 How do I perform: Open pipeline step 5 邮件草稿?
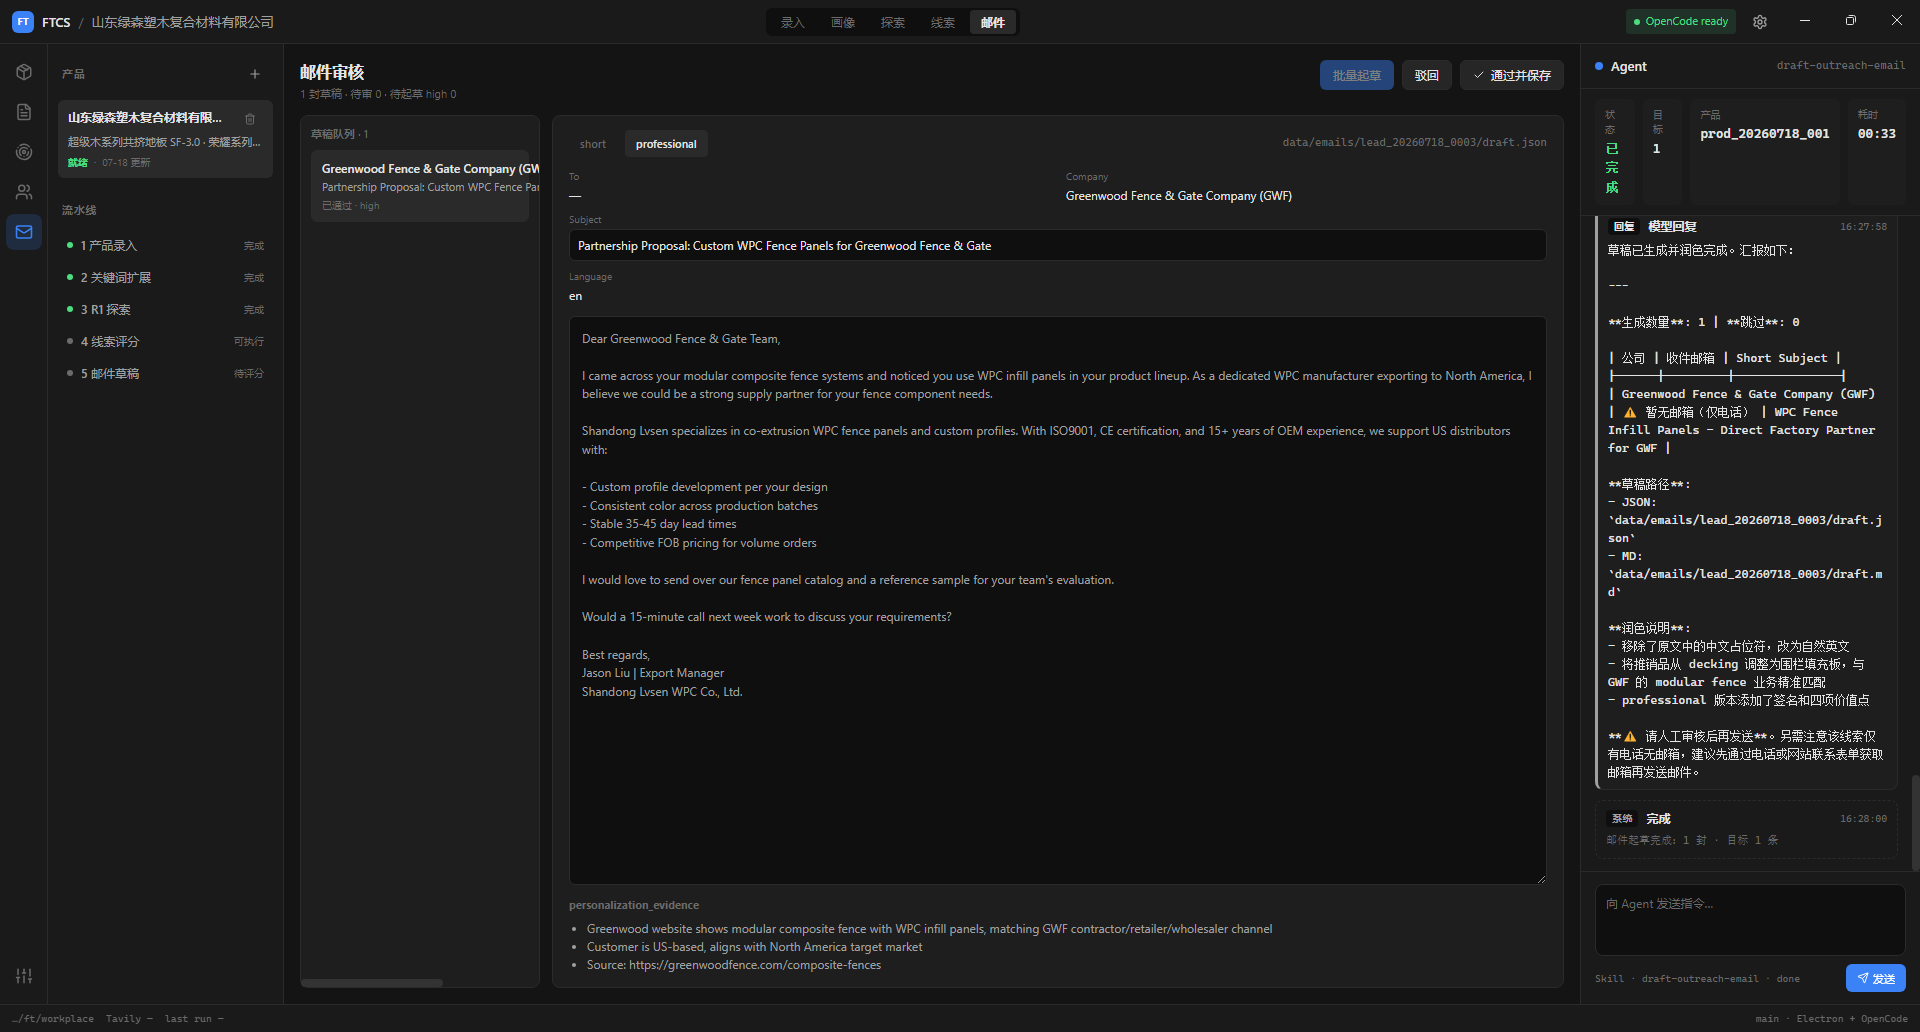(x=165, y=374)
